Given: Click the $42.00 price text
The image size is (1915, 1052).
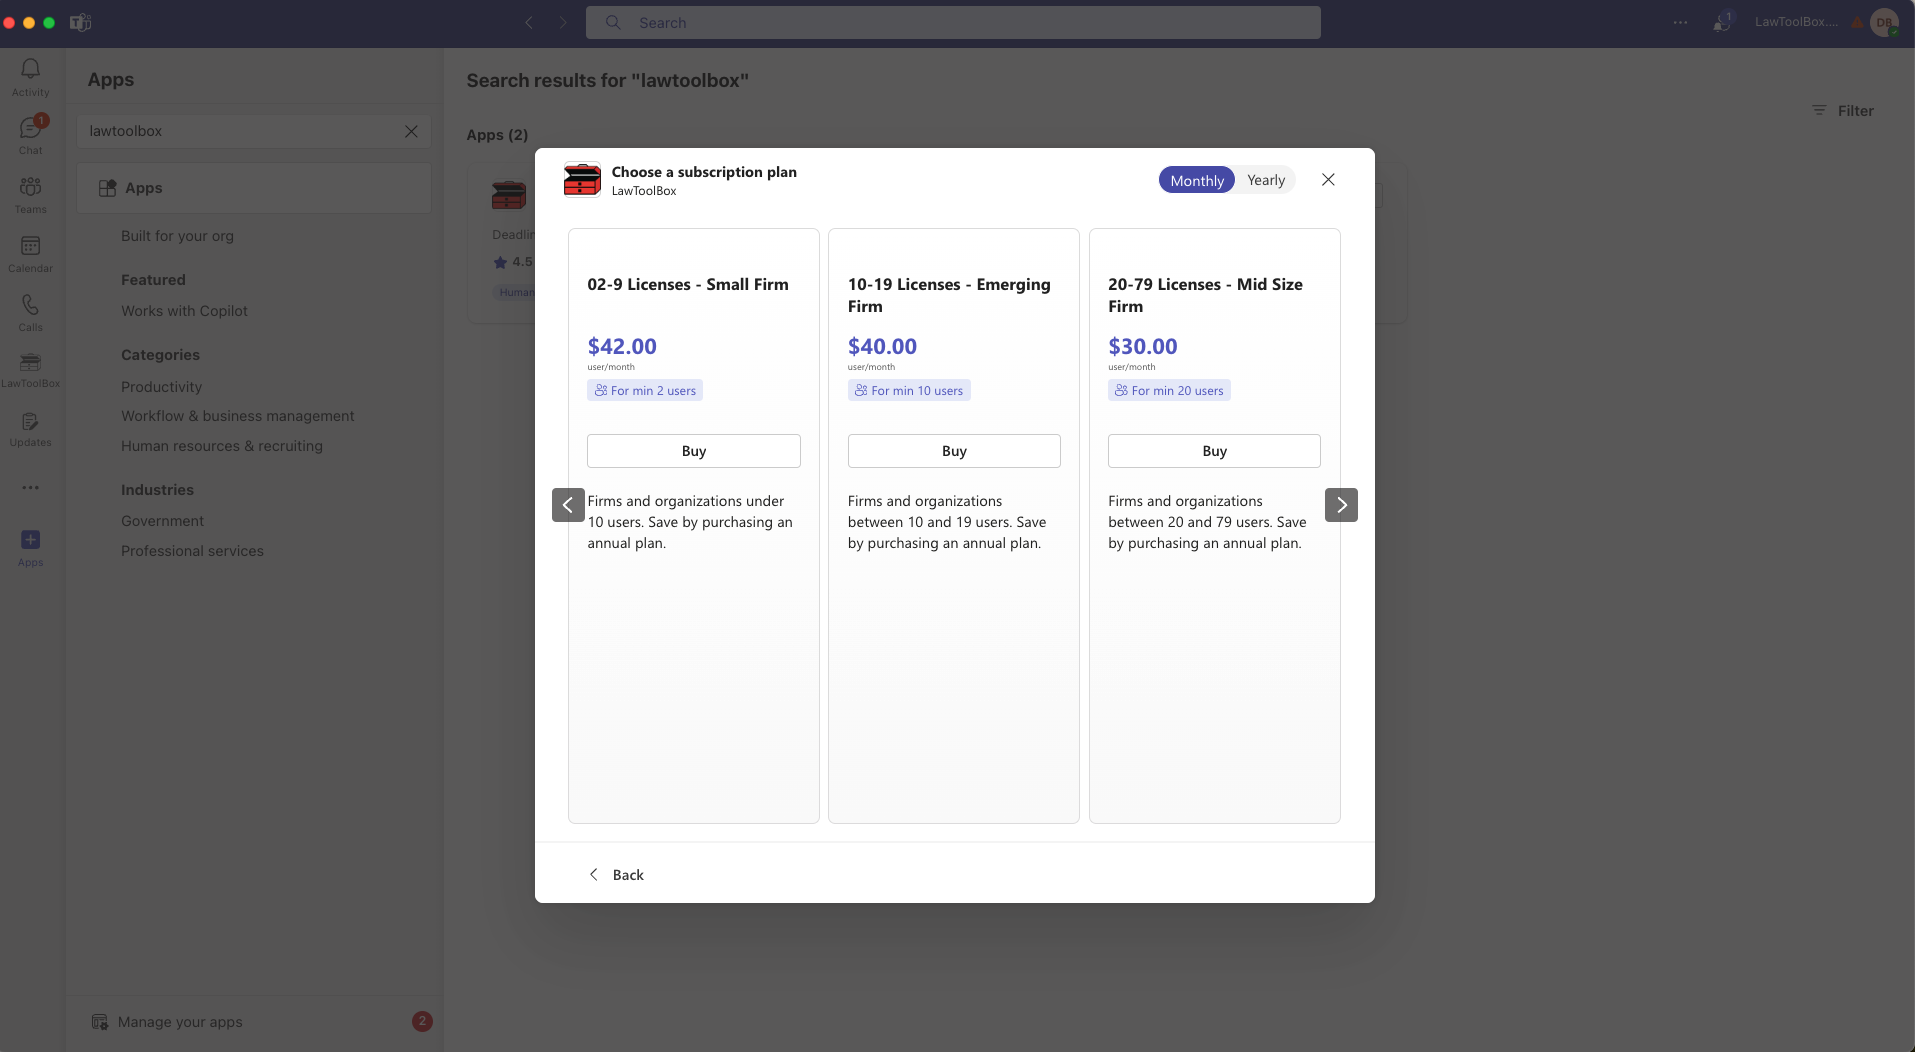Looking at the screenshot, I should (622, 346).
